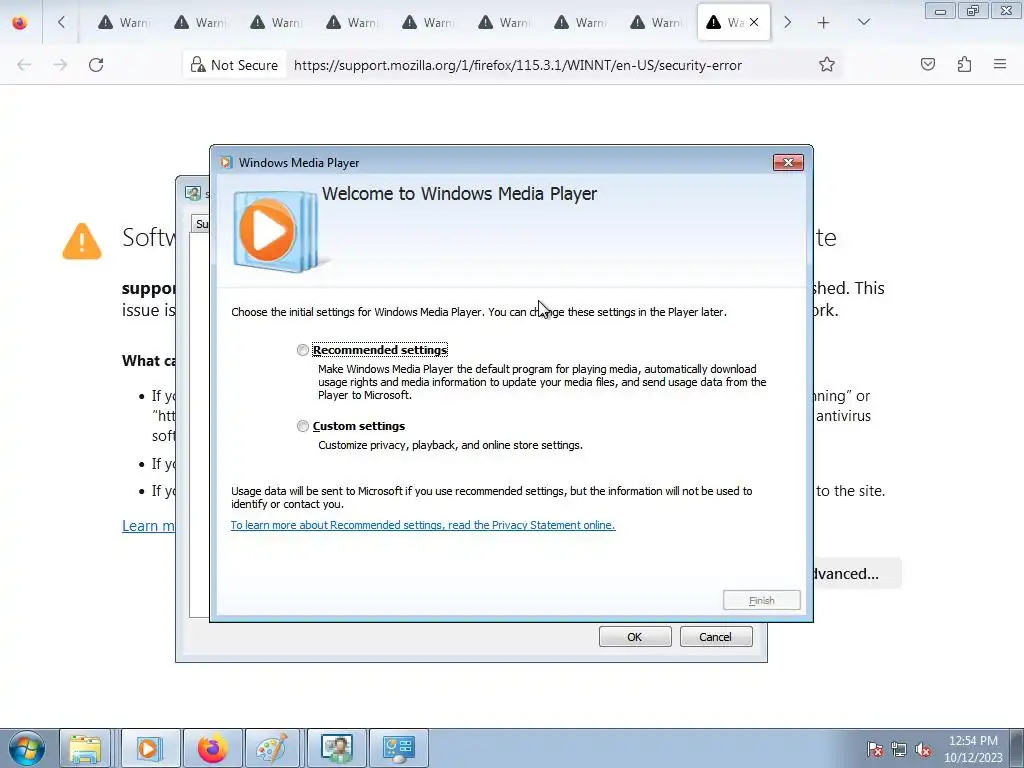Click the Firefox View icon in tab bar
This screenshot has width=1024, height=768.
pyautogui.click(x=20, y=23)
